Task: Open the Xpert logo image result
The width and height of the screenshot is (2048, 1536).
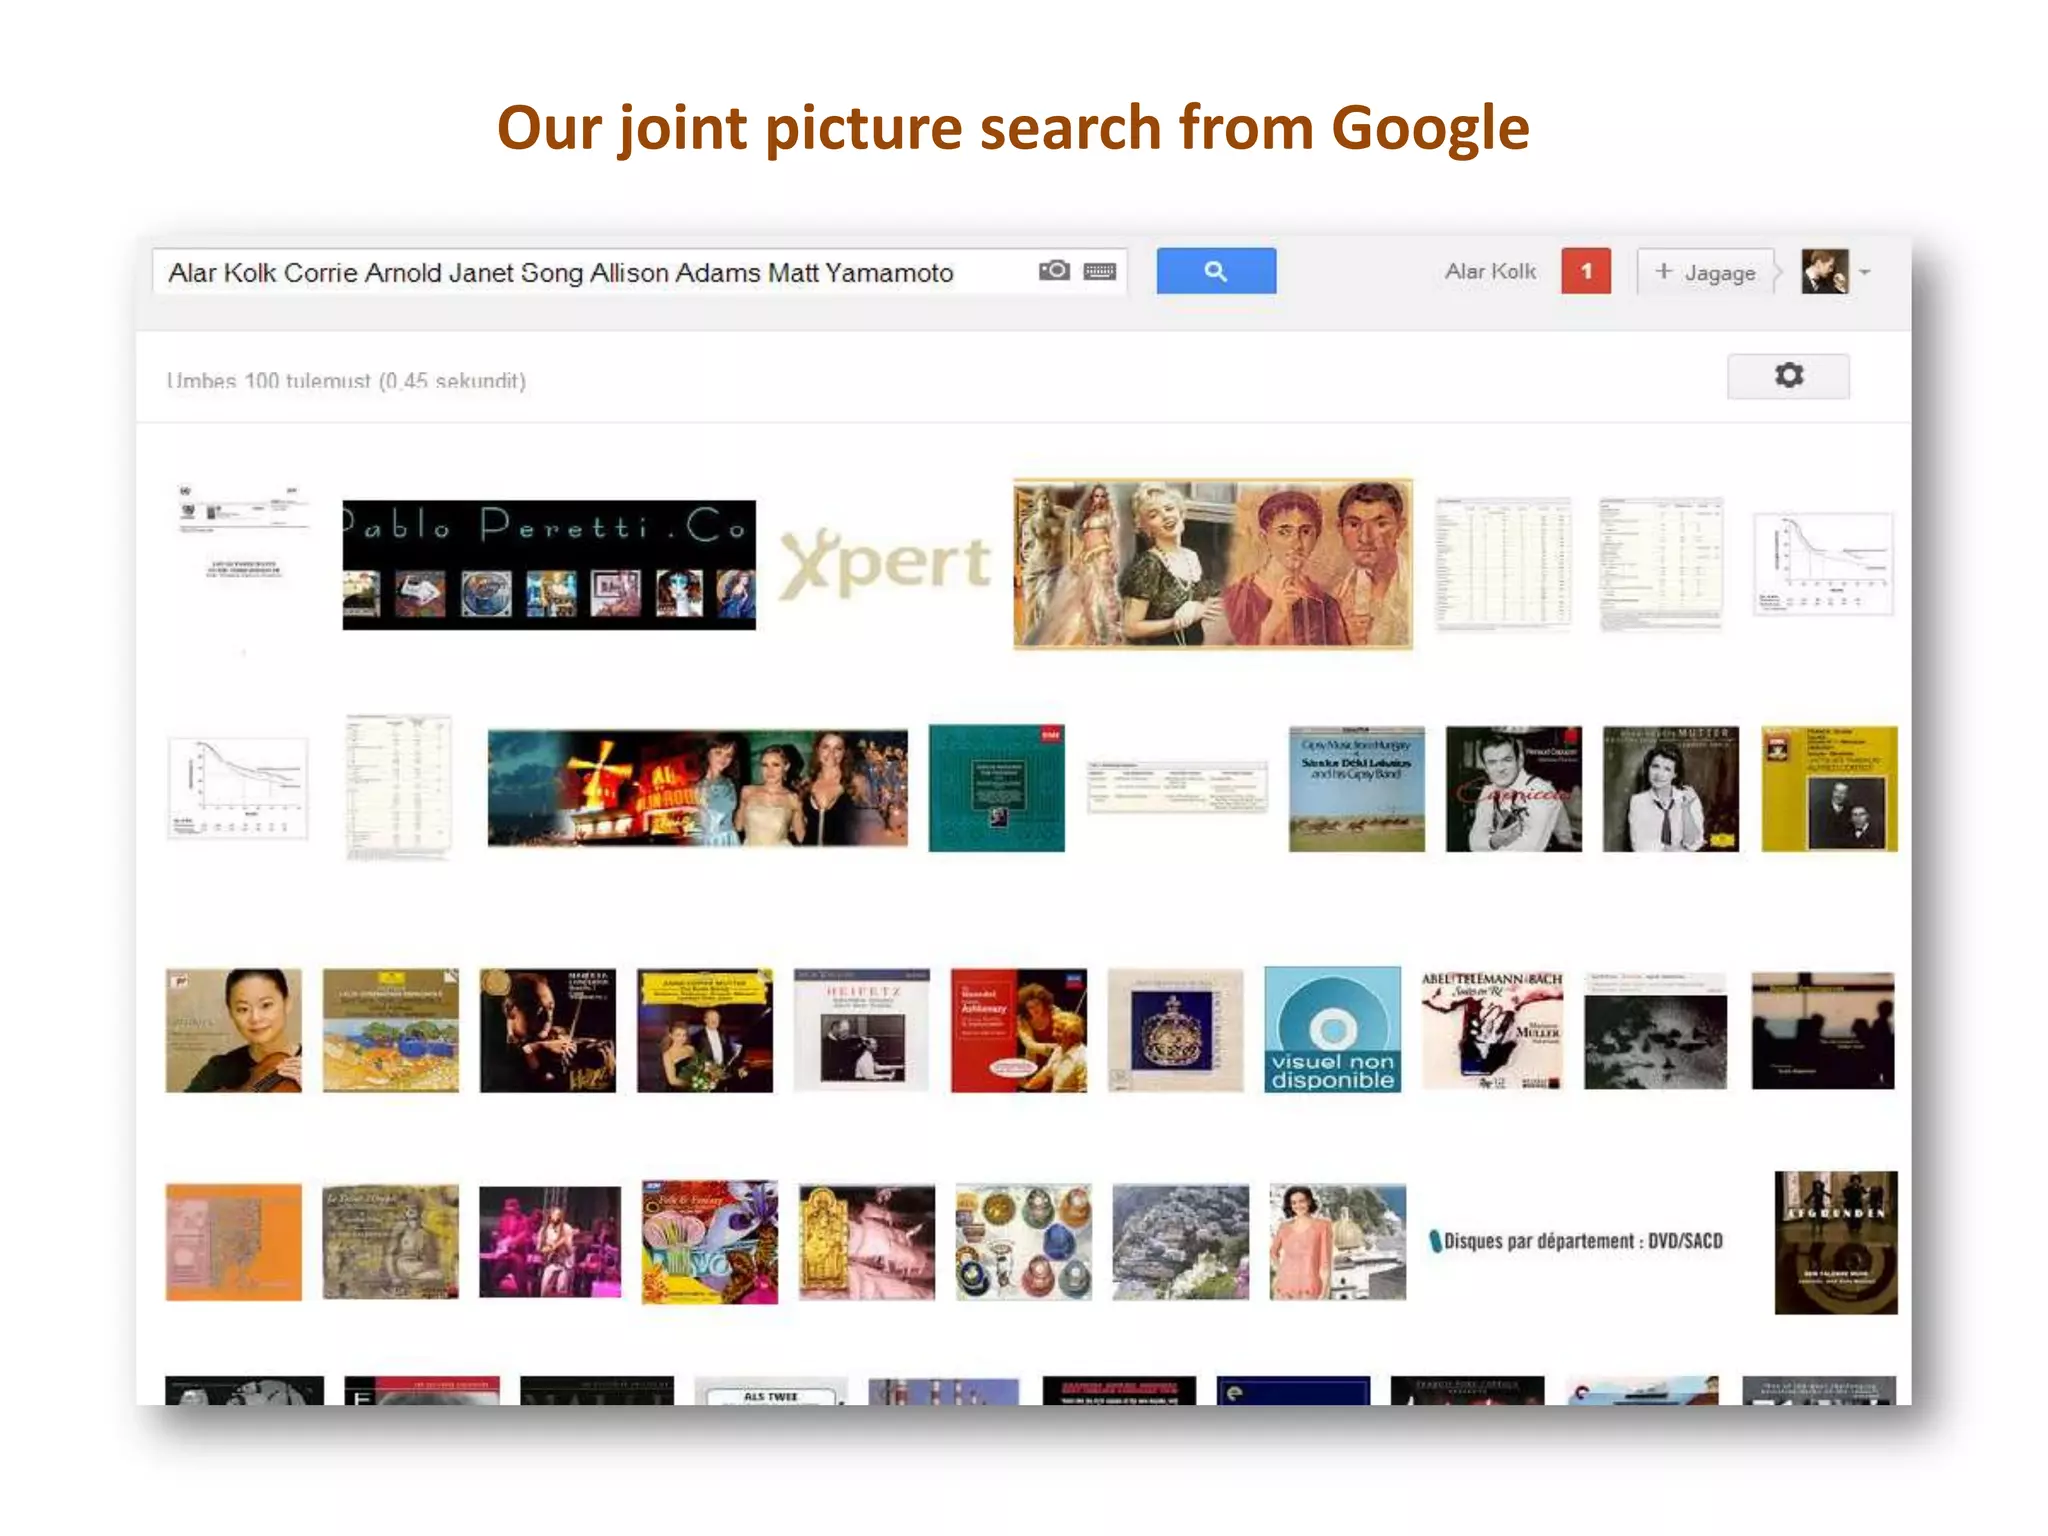Action: tap(884, 563)
